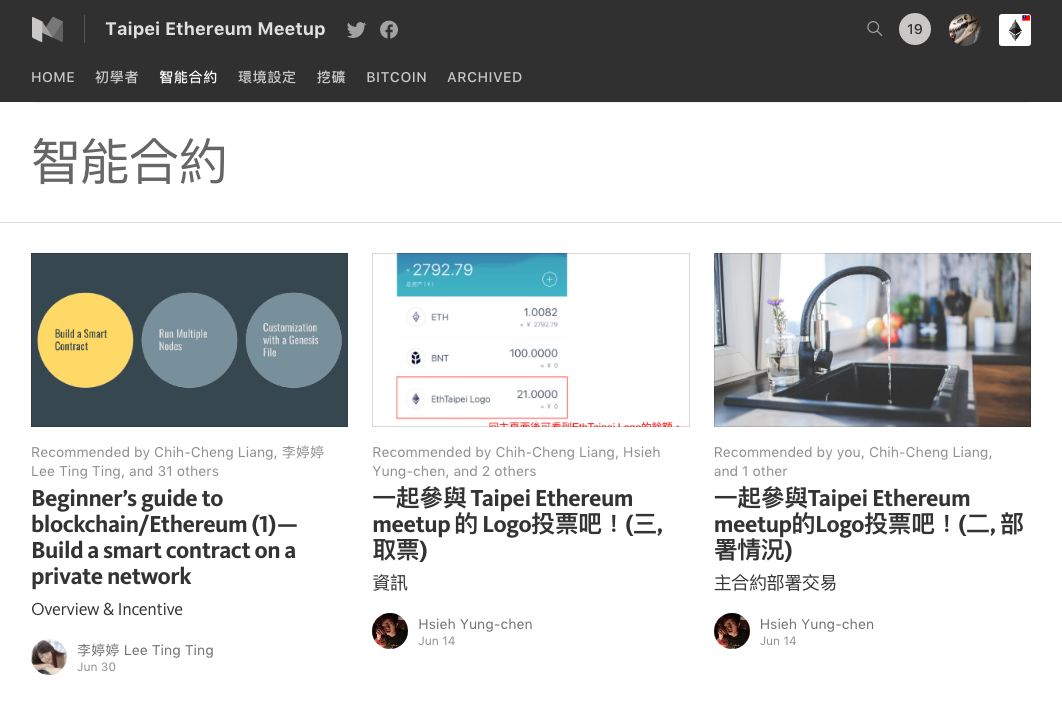1062x728 pixels.
Task: Open the Logo投票吧 (二, 部署情況) article
Action: [868, 524]
